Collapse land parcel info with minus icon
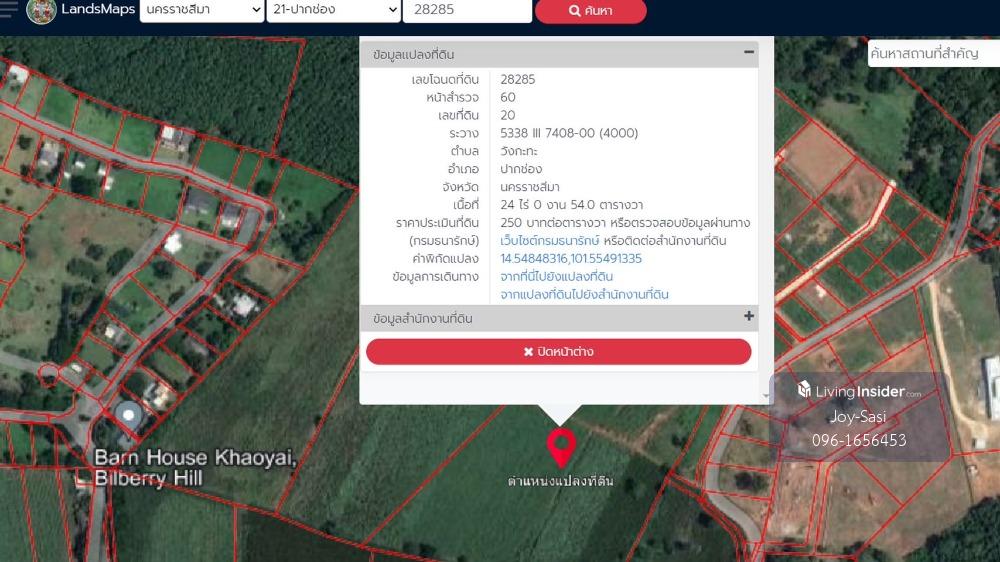 click(x=748, y=53)
